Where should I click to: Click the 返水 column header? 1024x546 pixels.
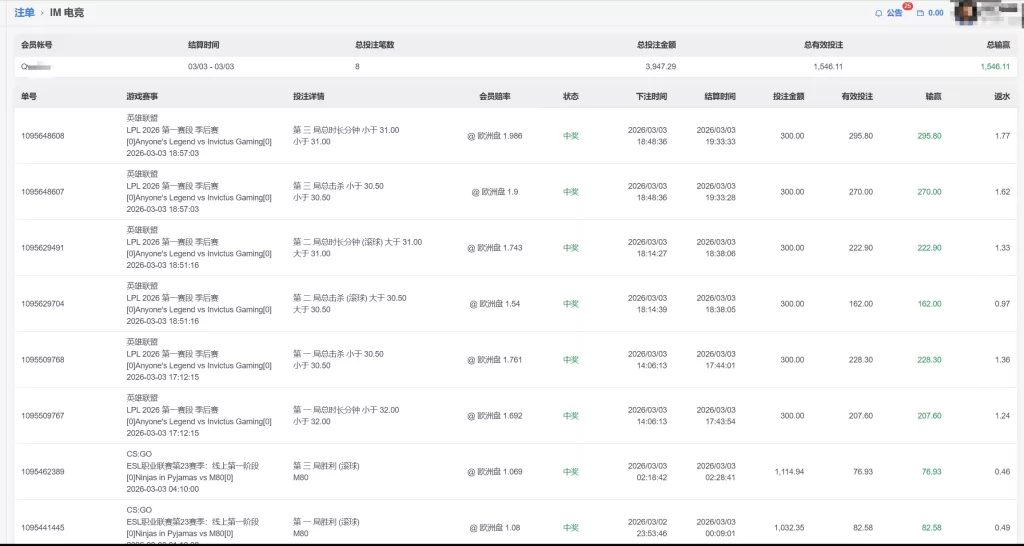(x=1001, y=96)
